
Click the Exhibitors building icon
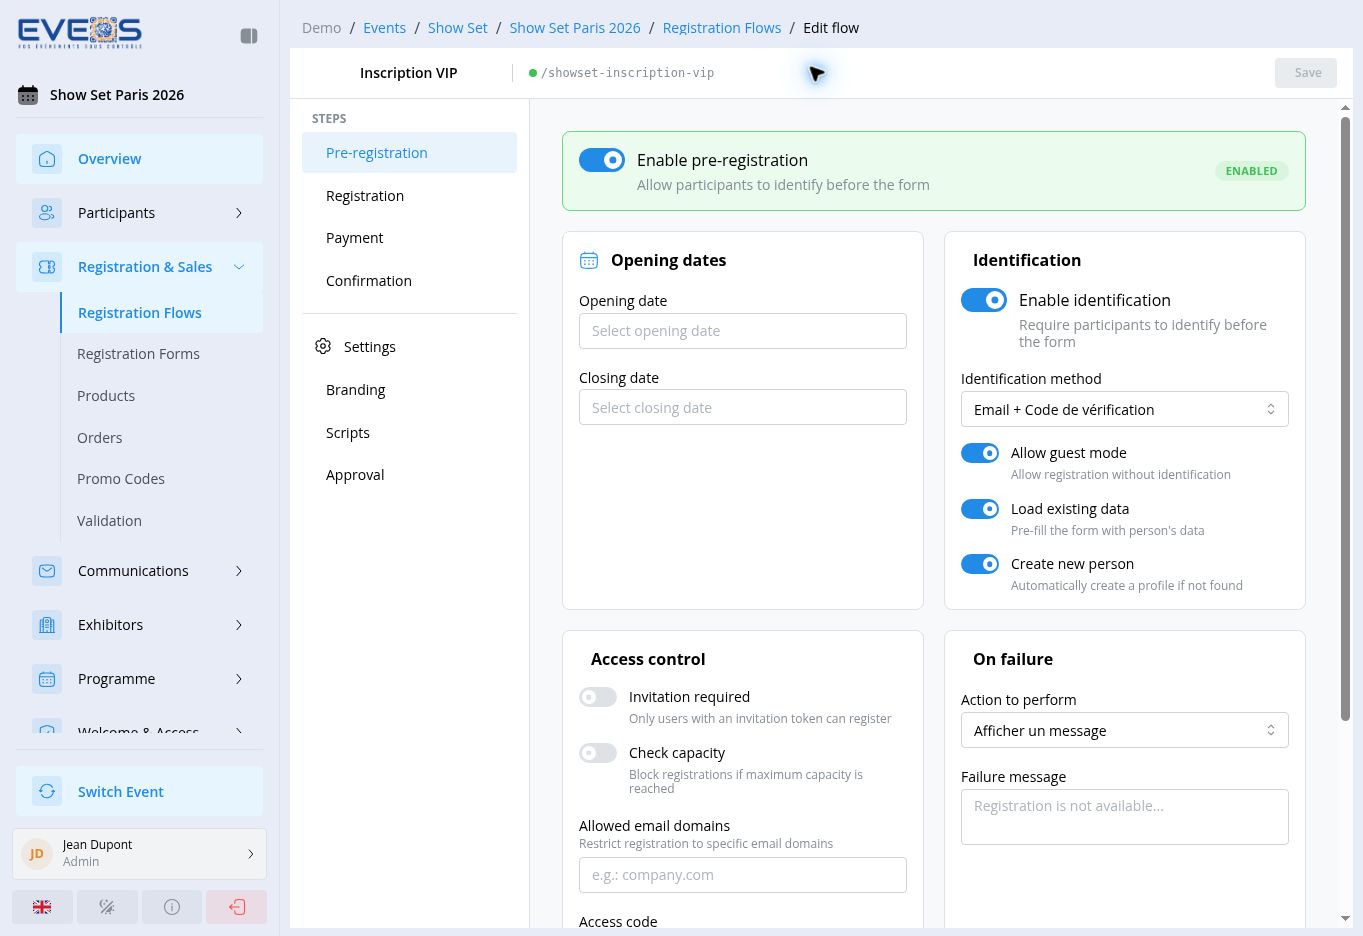tap(47, 625)
